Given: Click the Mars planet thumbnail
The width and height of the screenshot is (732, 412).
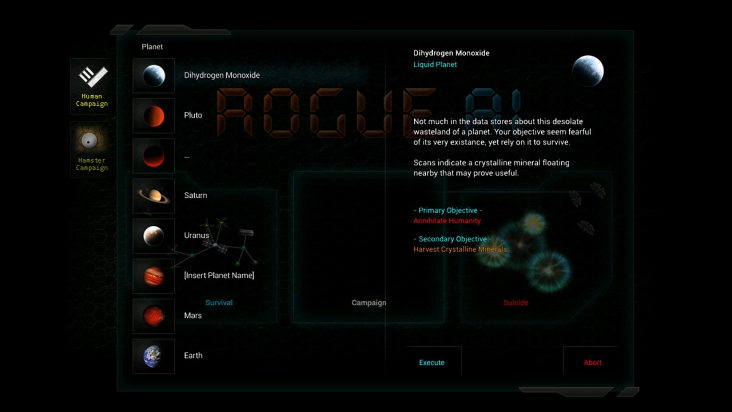Looking at the screenshot, I should 154,316.
